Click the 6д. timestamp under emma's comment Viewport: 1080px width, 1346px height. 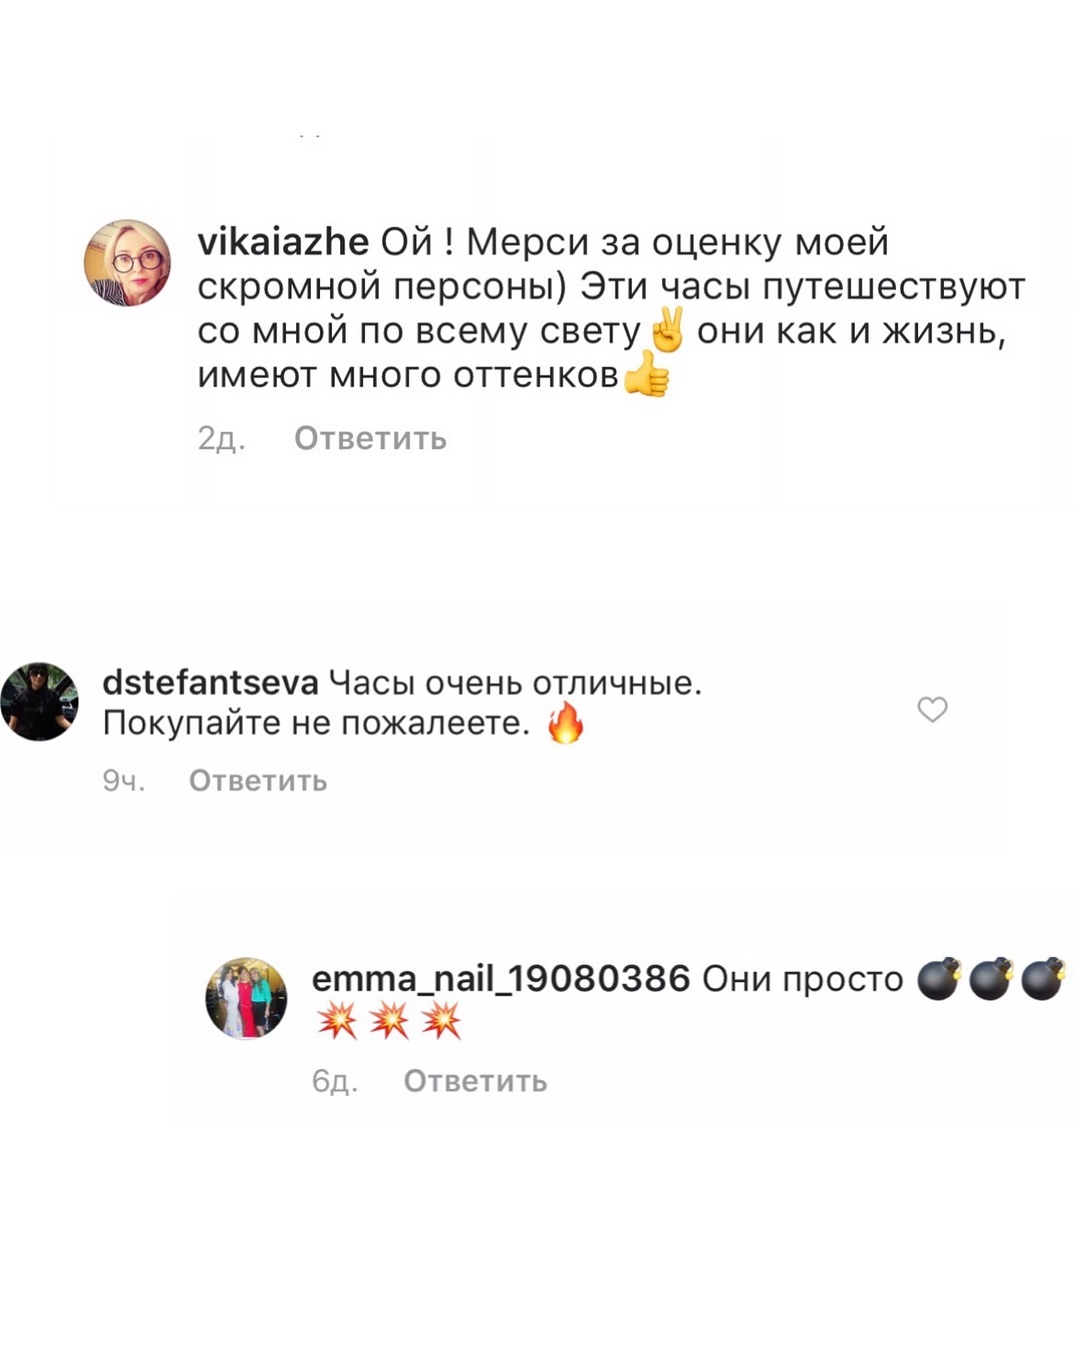click(335, 1081)
